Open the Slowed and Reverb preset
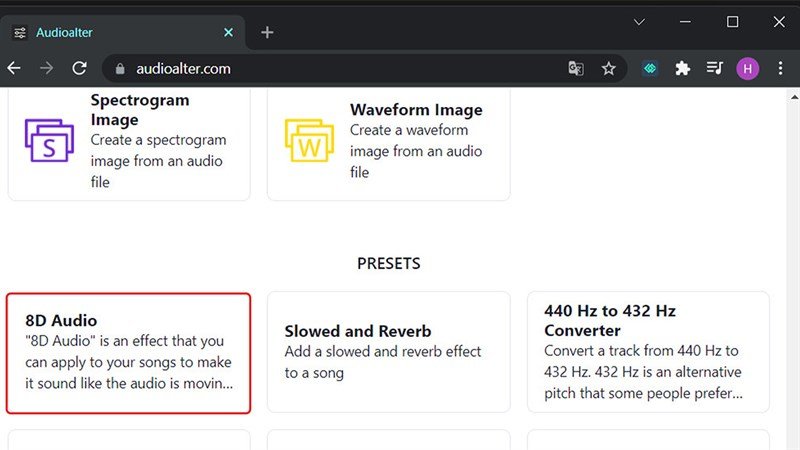800x450 pixels. pos(388,352)
